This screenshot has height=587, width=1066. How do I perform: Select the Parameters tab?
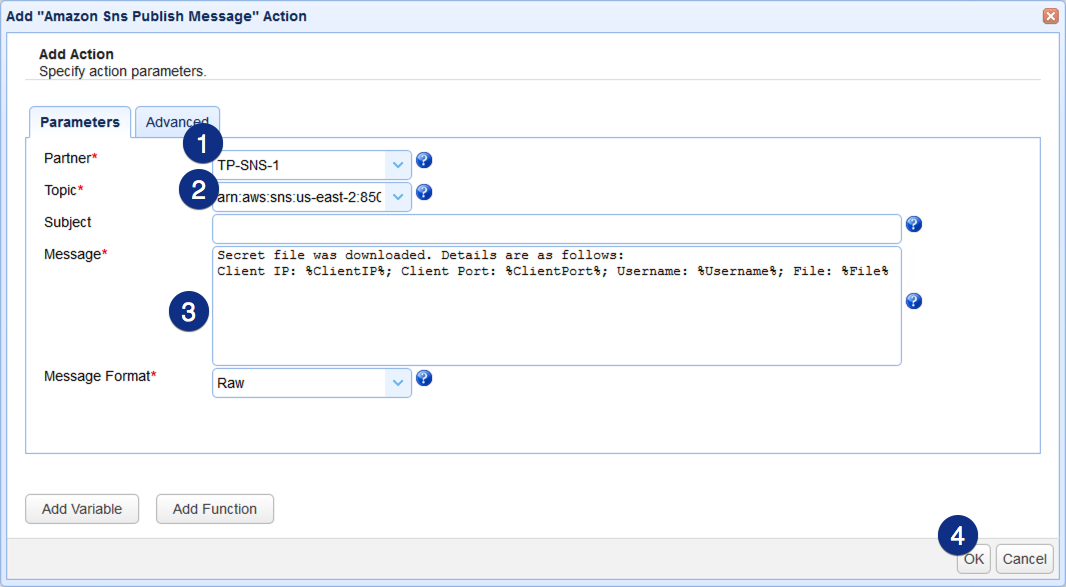[x=79, y=121]
